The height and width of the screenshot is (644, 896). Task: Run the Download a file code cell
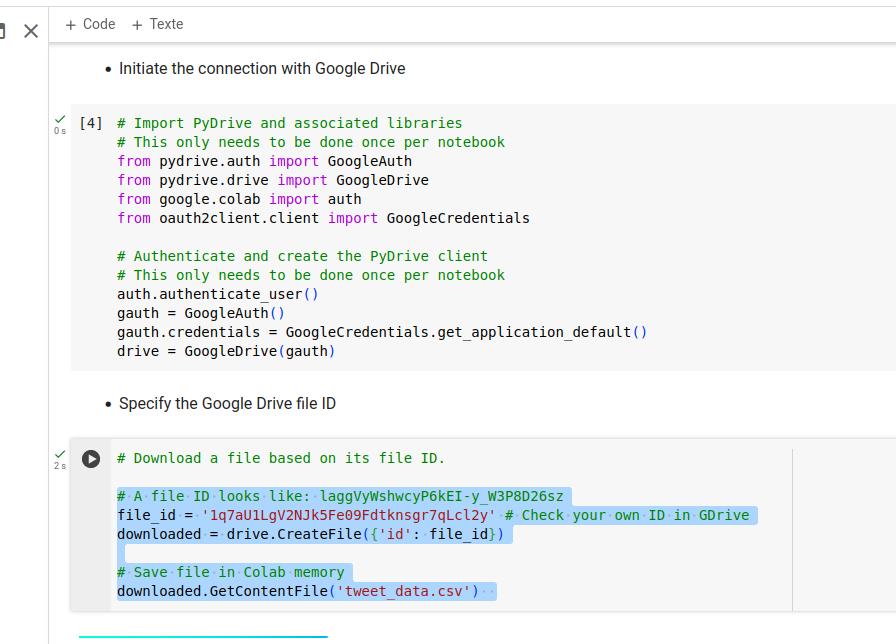pyautogui.click(x=91, y=458)
